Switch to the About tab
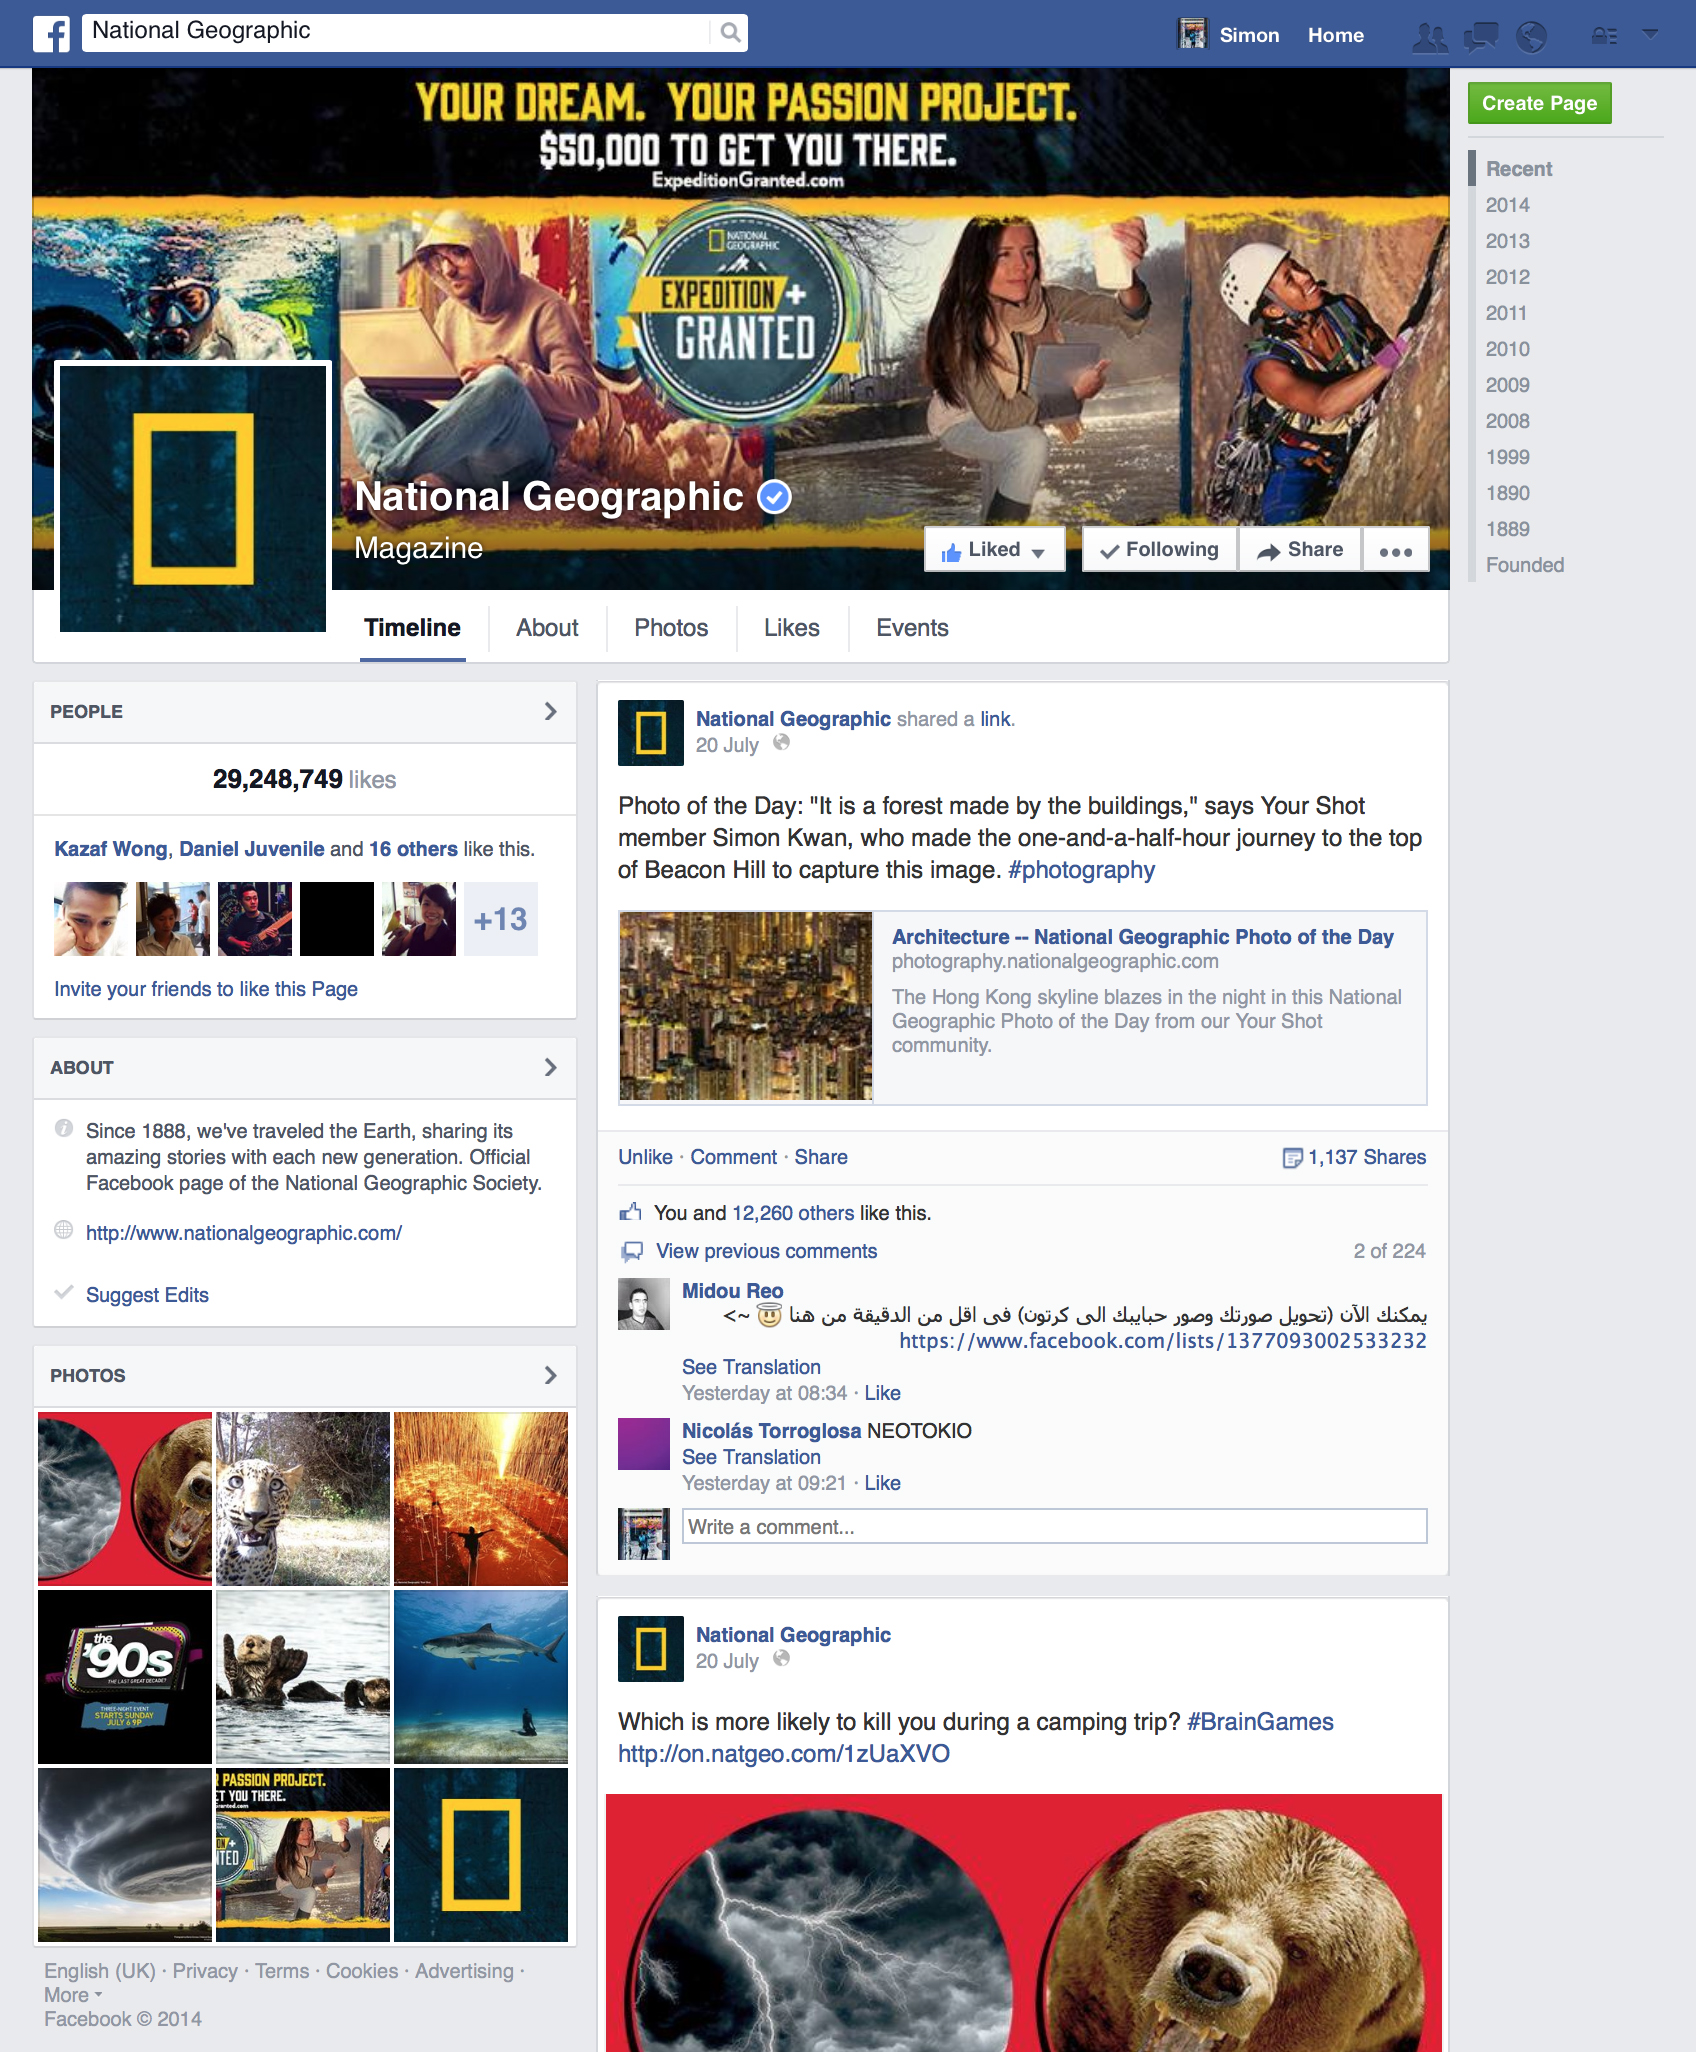Image resolution: width=1696 pixels, height=2052 pixels. tap(547, 628)
